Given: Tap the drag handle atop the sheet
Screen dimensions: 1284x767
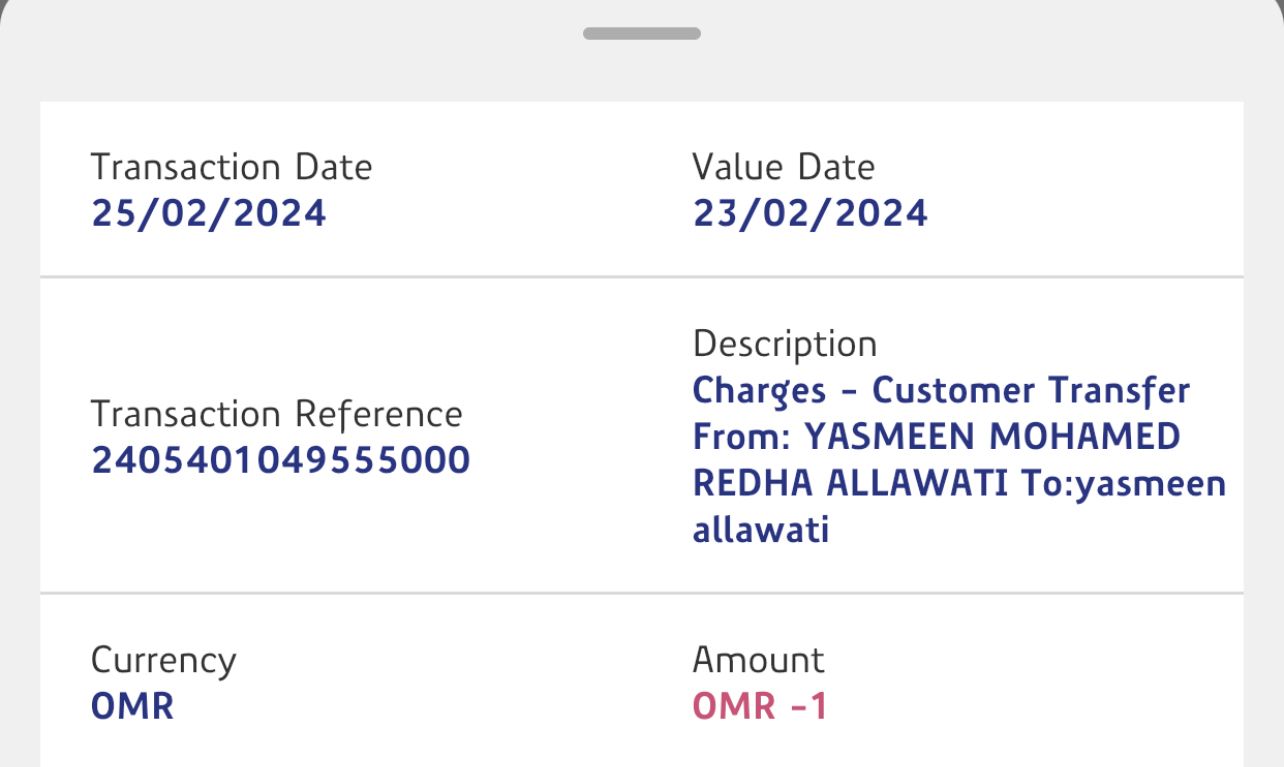Looking at the screenshot, I should click(641, 33).
